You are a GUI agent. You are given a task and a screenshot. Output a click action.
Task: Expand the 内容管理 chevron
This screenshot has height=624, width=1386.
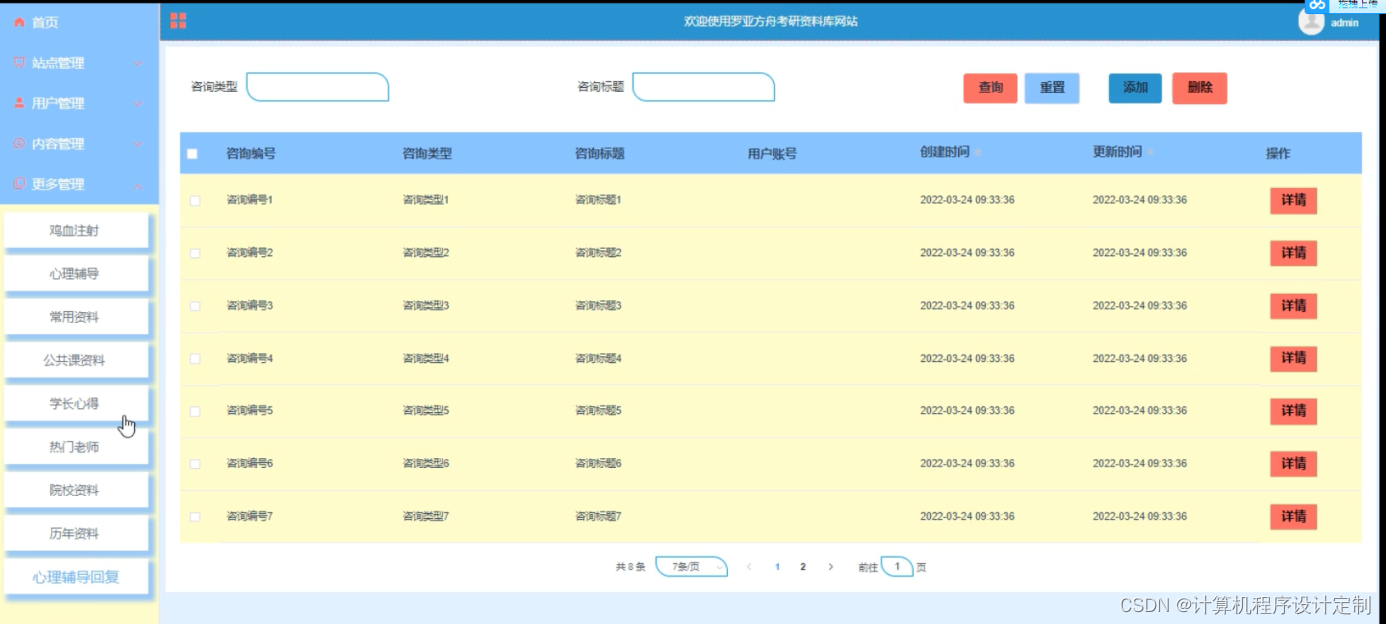[138, 145]
